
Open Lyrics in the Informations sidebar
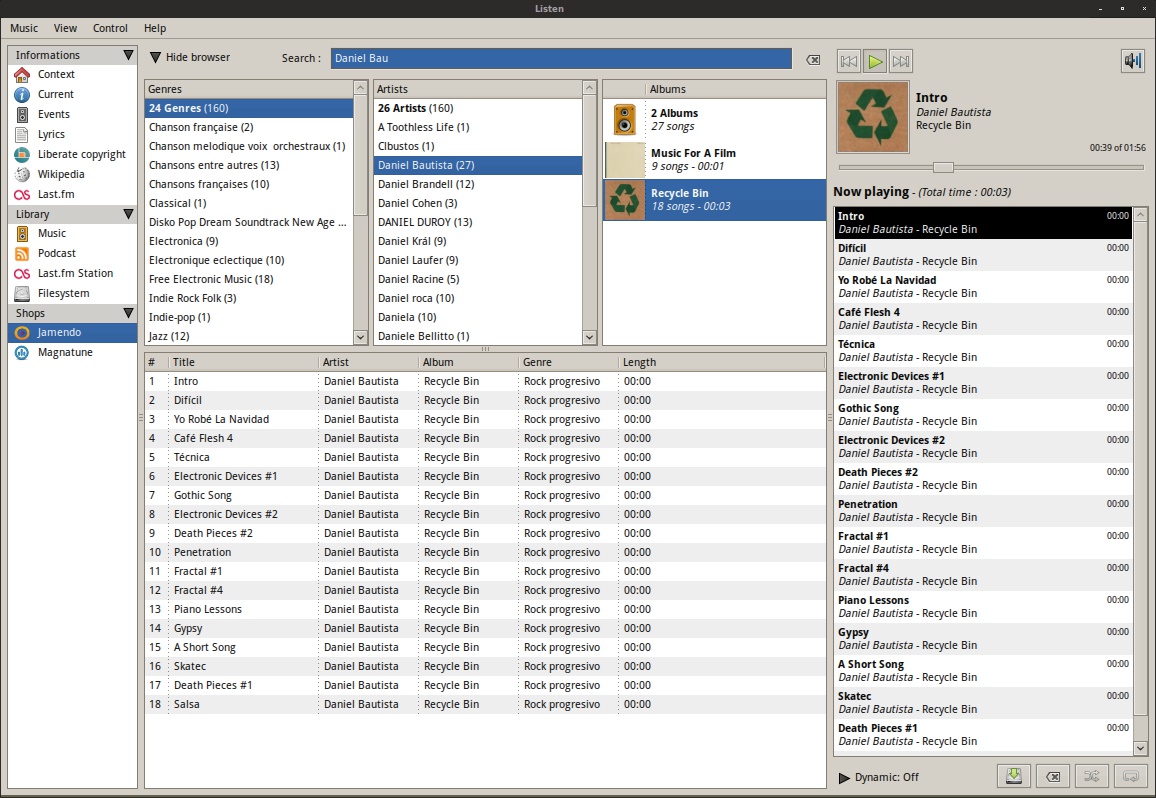(51, 134)
